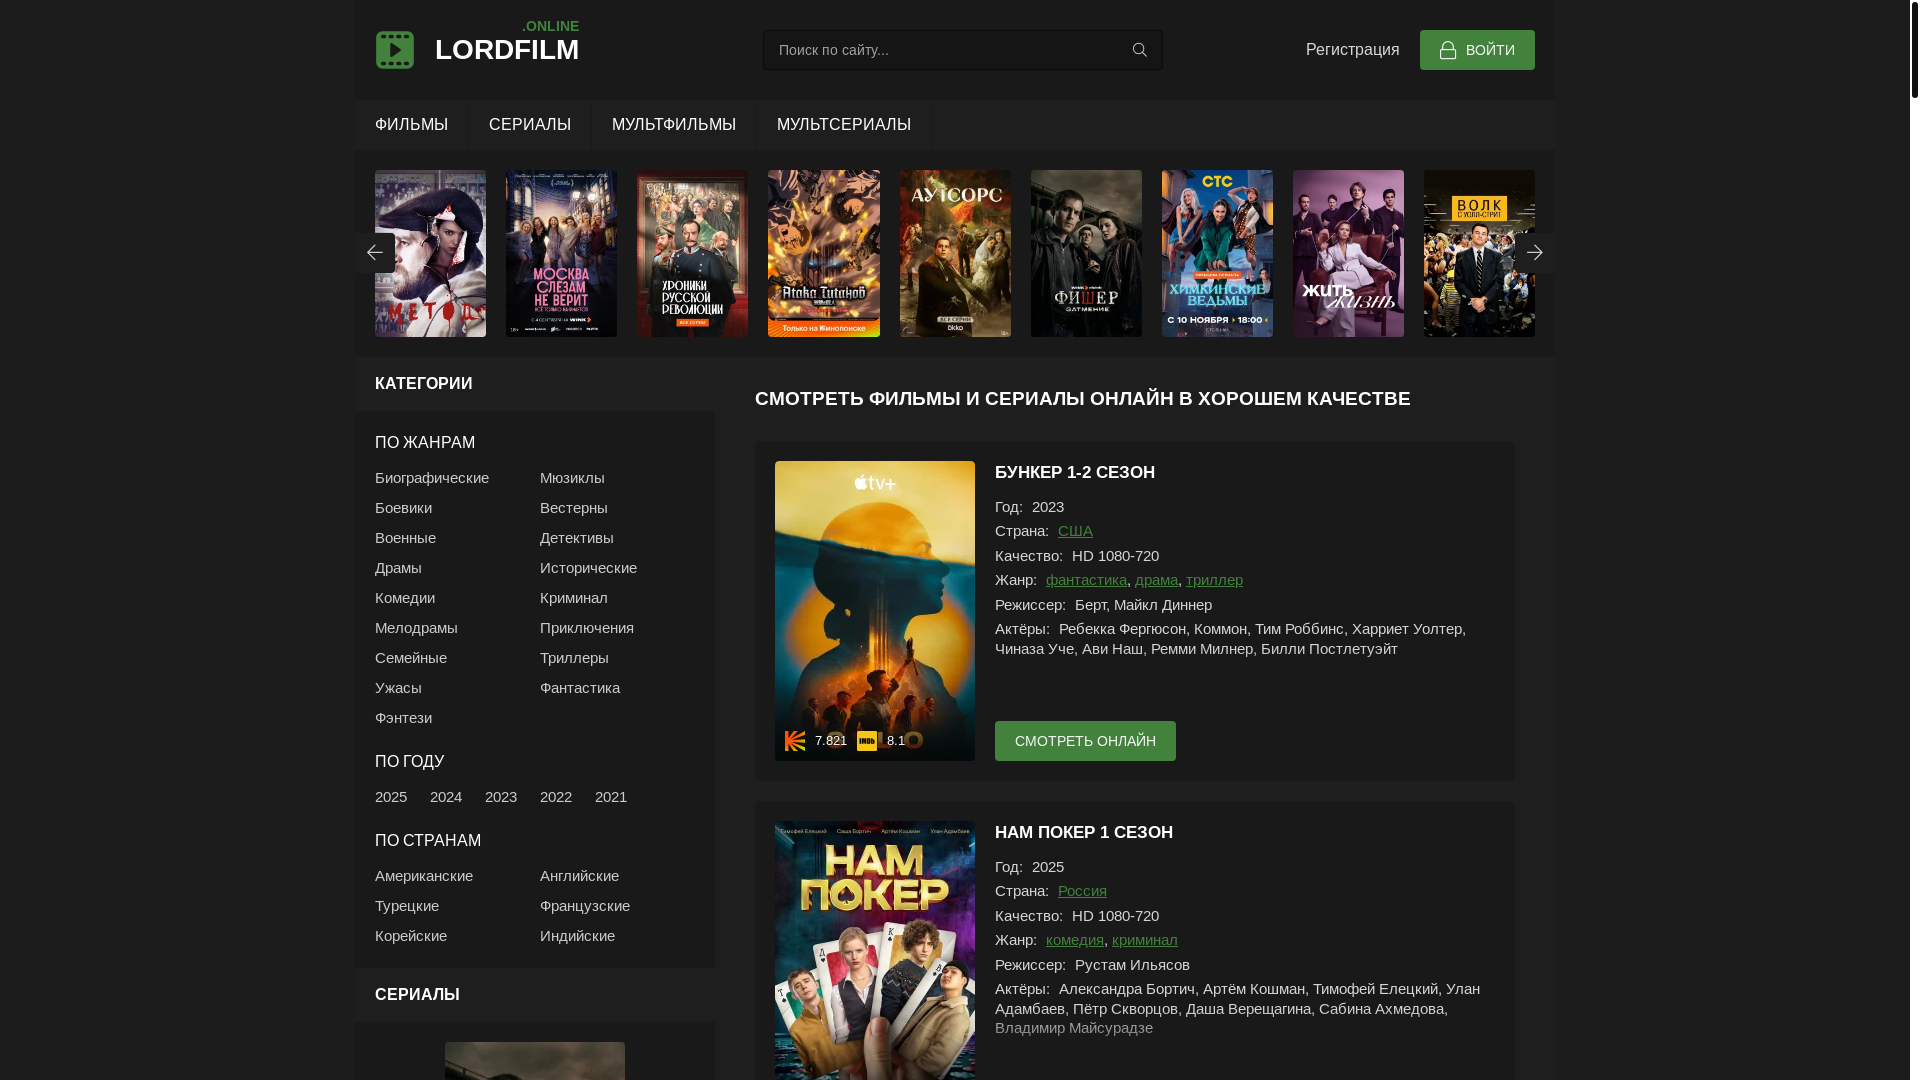1920x1080 pixels.
Task: Choose Французские country filter
Action: [585, 906]
